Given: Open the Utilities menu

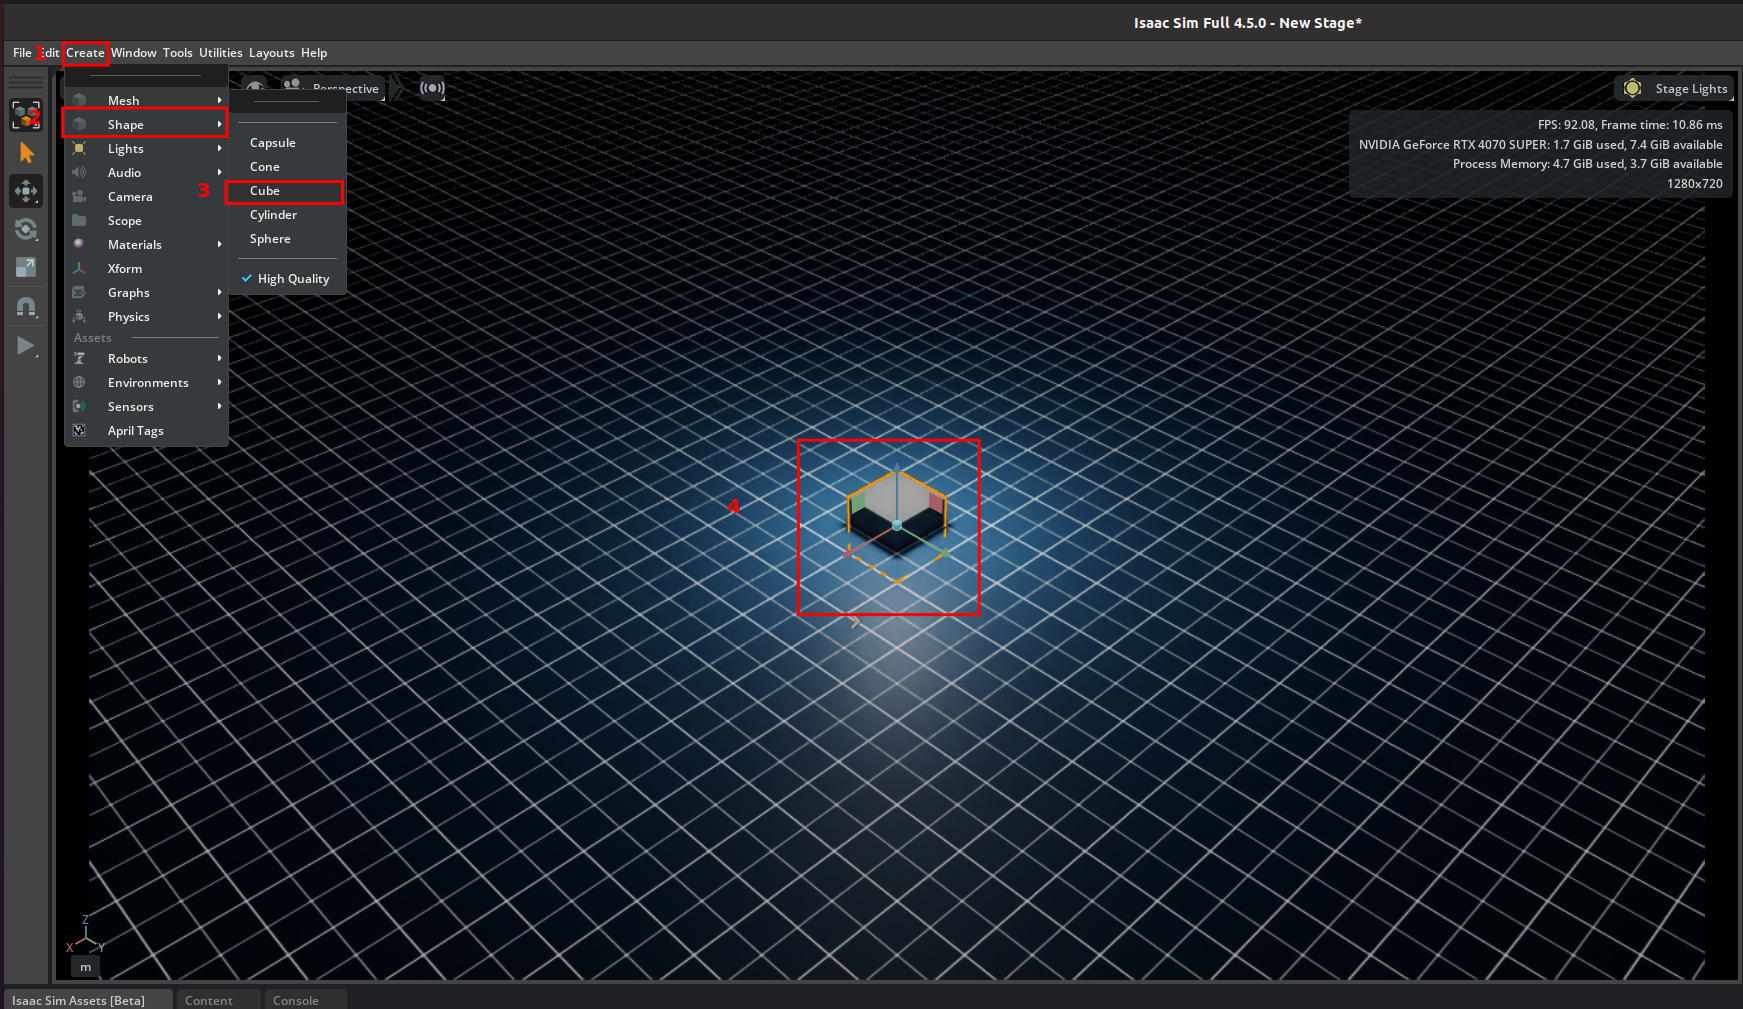Looking at the screenshot, I should tap(221, 53).
